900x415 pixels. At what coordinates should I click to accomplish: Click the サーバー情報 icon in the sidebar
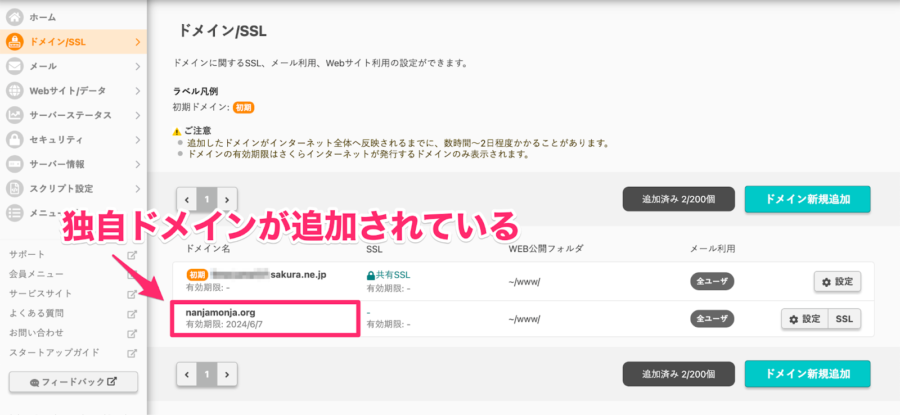point(14,164)
